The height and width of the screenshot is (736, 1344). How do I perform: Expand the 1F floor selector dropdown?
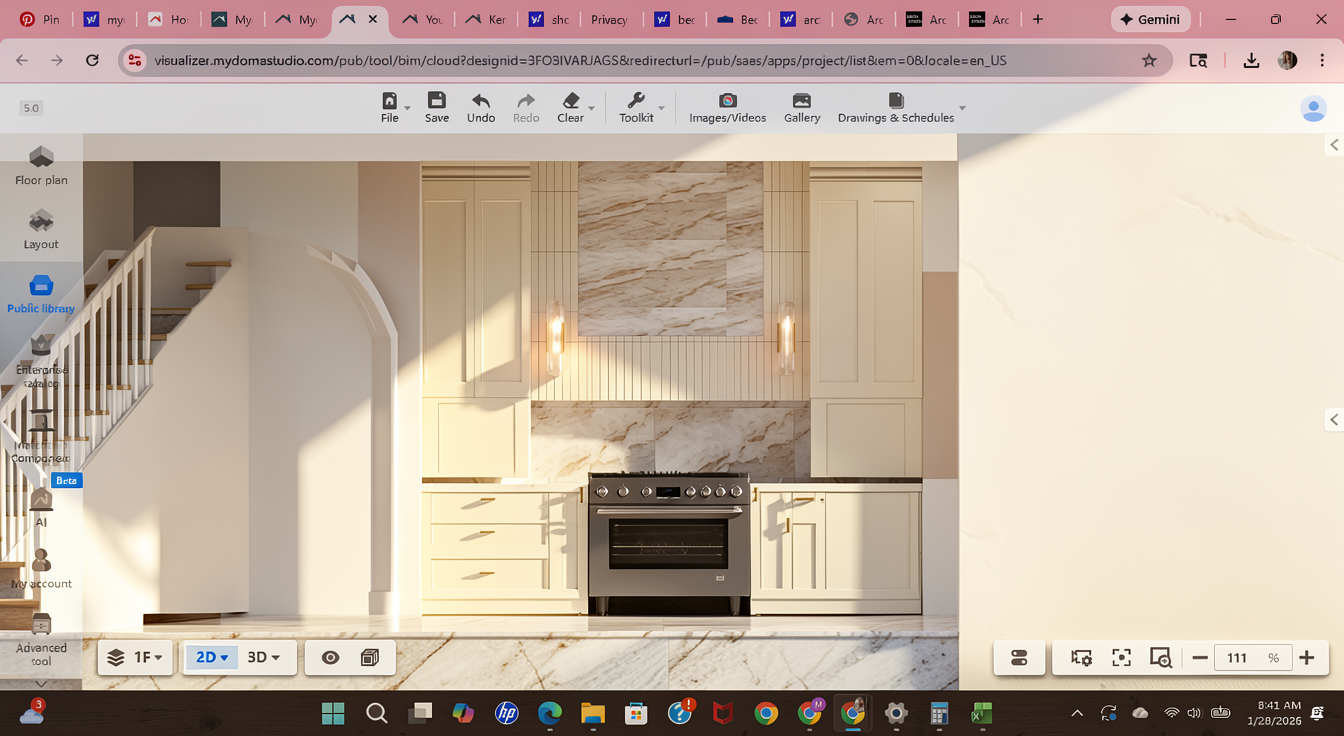pyautogui.click(x=135, y=658)
